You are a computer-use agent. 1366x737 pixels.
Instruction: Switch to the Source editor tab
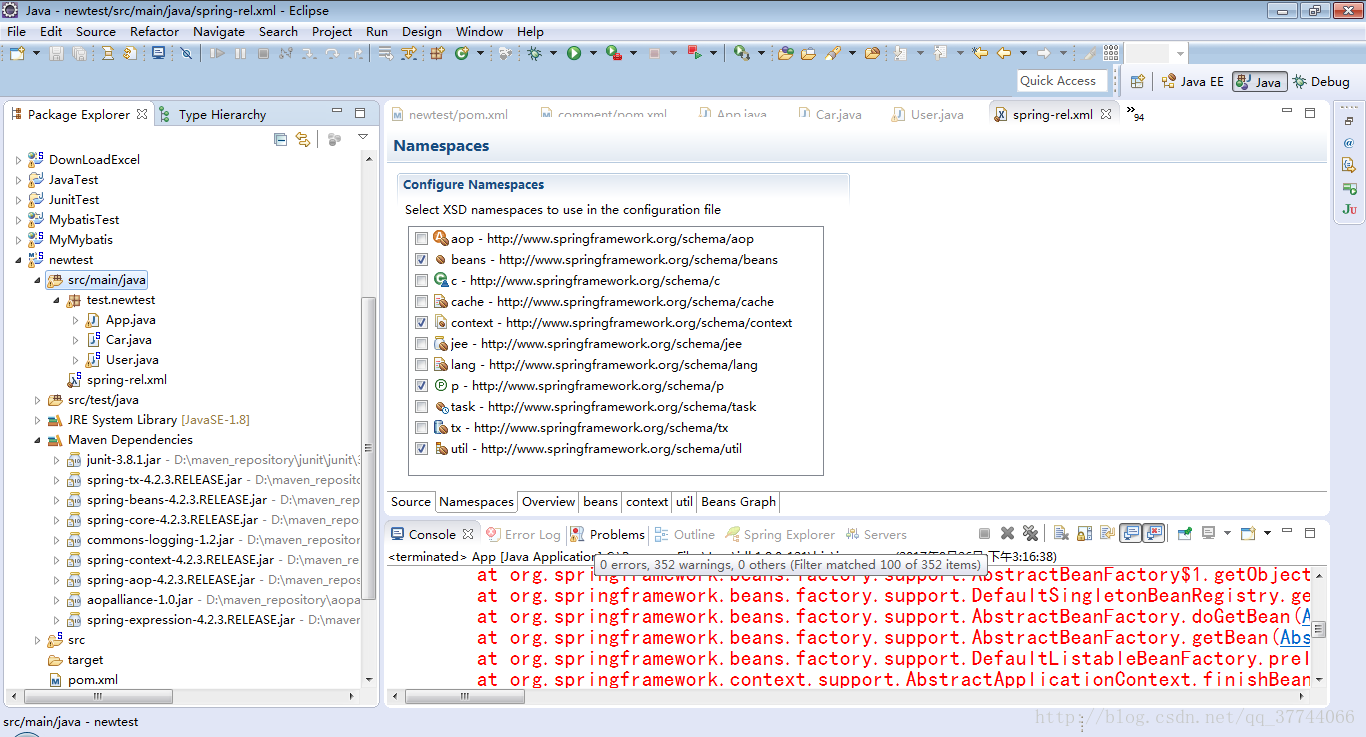point(411,502)
